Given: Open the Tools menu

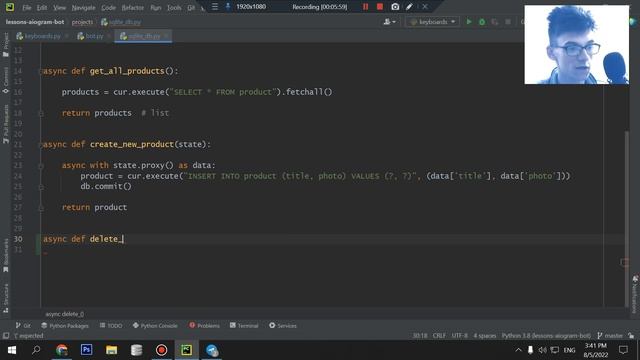Looking at the screenshot, I should 174,7.
